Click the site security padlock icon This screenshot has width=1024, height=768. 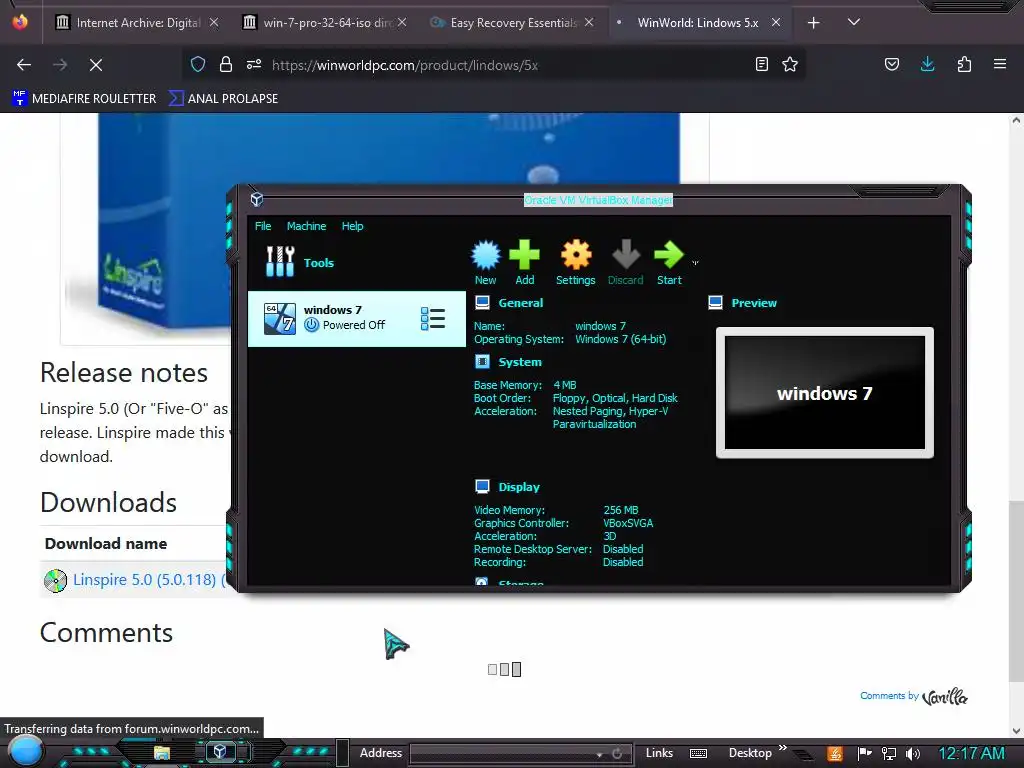[x=226, y=64]
